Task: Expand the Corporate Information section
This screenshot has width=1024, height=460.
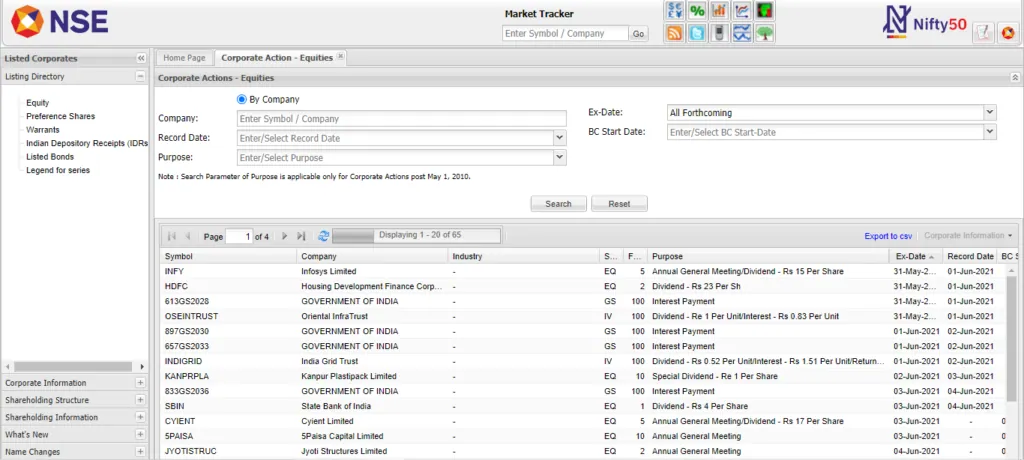Action: (x=140, y=383)
